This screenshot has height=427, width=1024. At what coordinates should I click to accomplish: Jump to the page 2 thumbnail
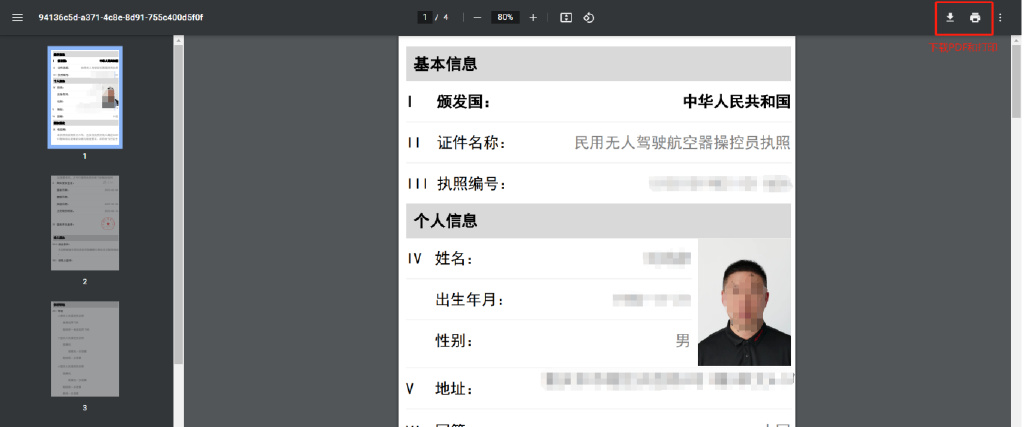(85, 222)
